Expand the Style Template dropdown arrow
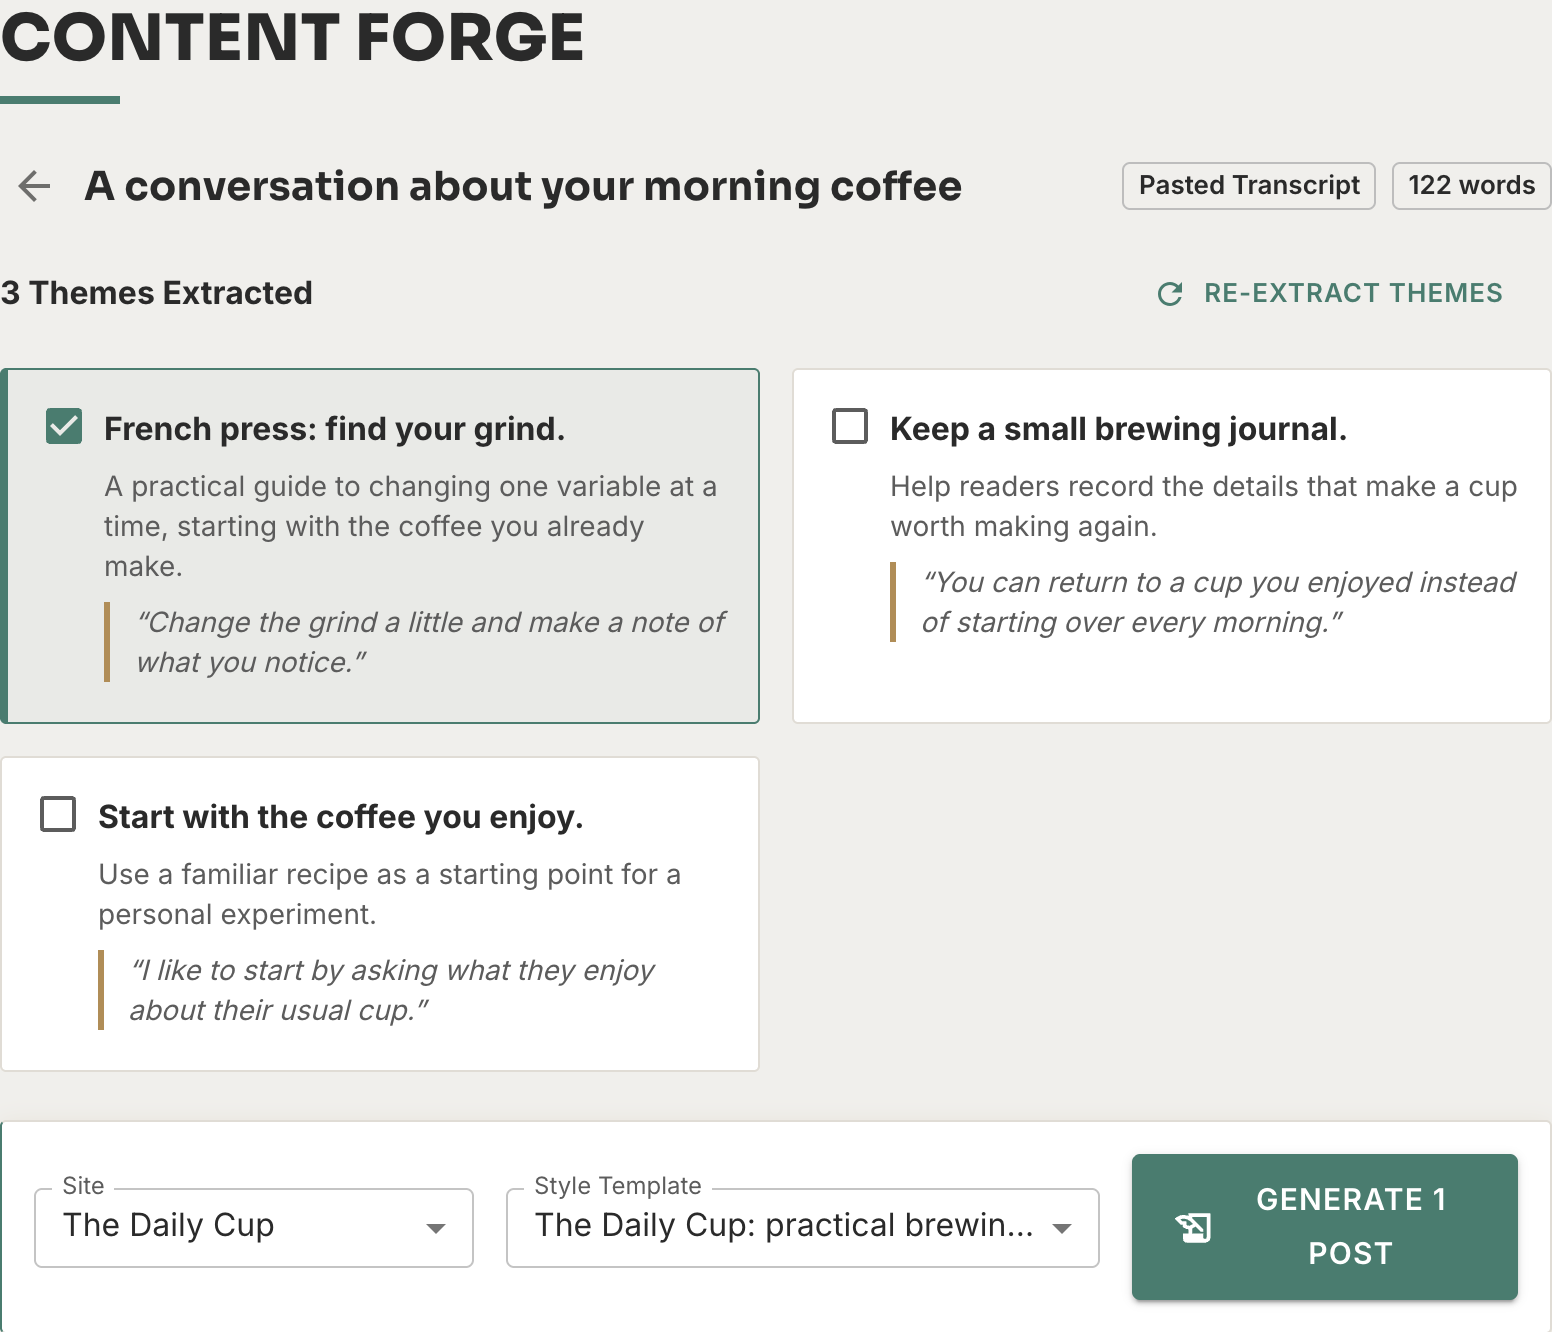The width and height of the screenshot is (1552, 1332). 1062,1228
